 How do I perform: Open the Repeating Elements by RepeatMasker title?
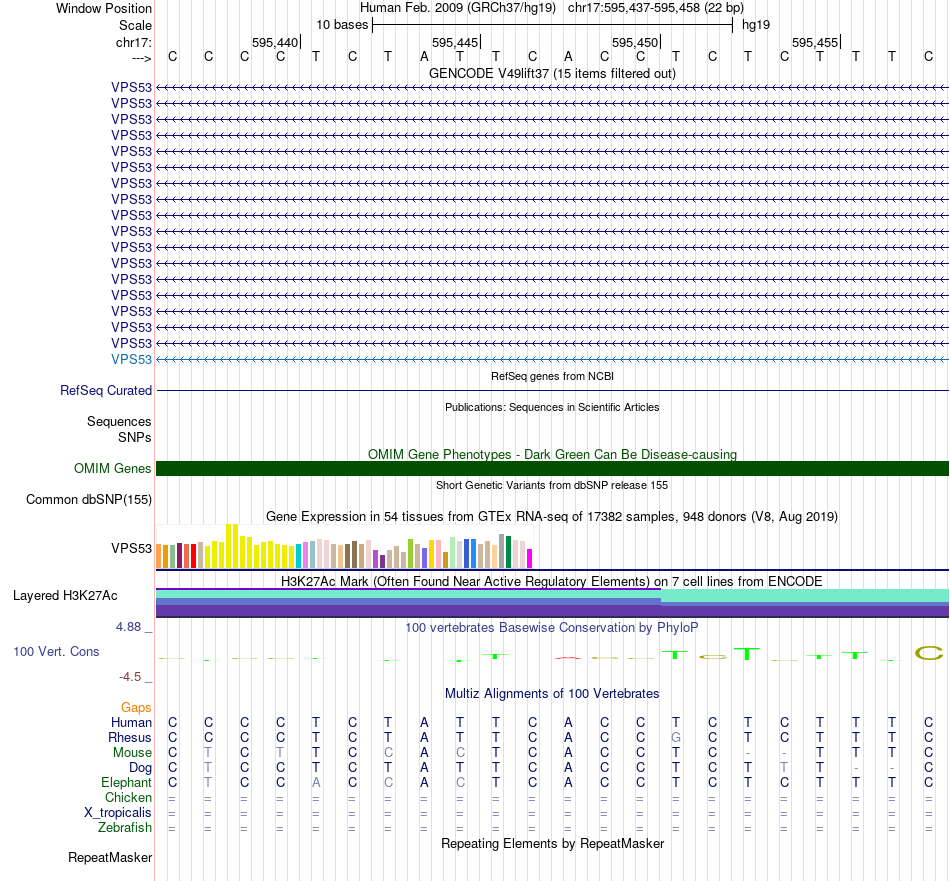[x=552, y=843]
